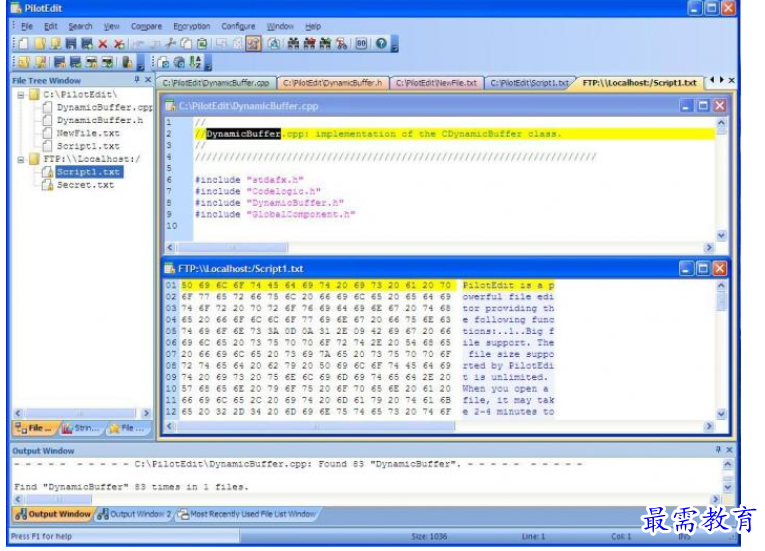
Task: Toggle hex mode with the 00 icon
Action: click(x=361, y=44)
